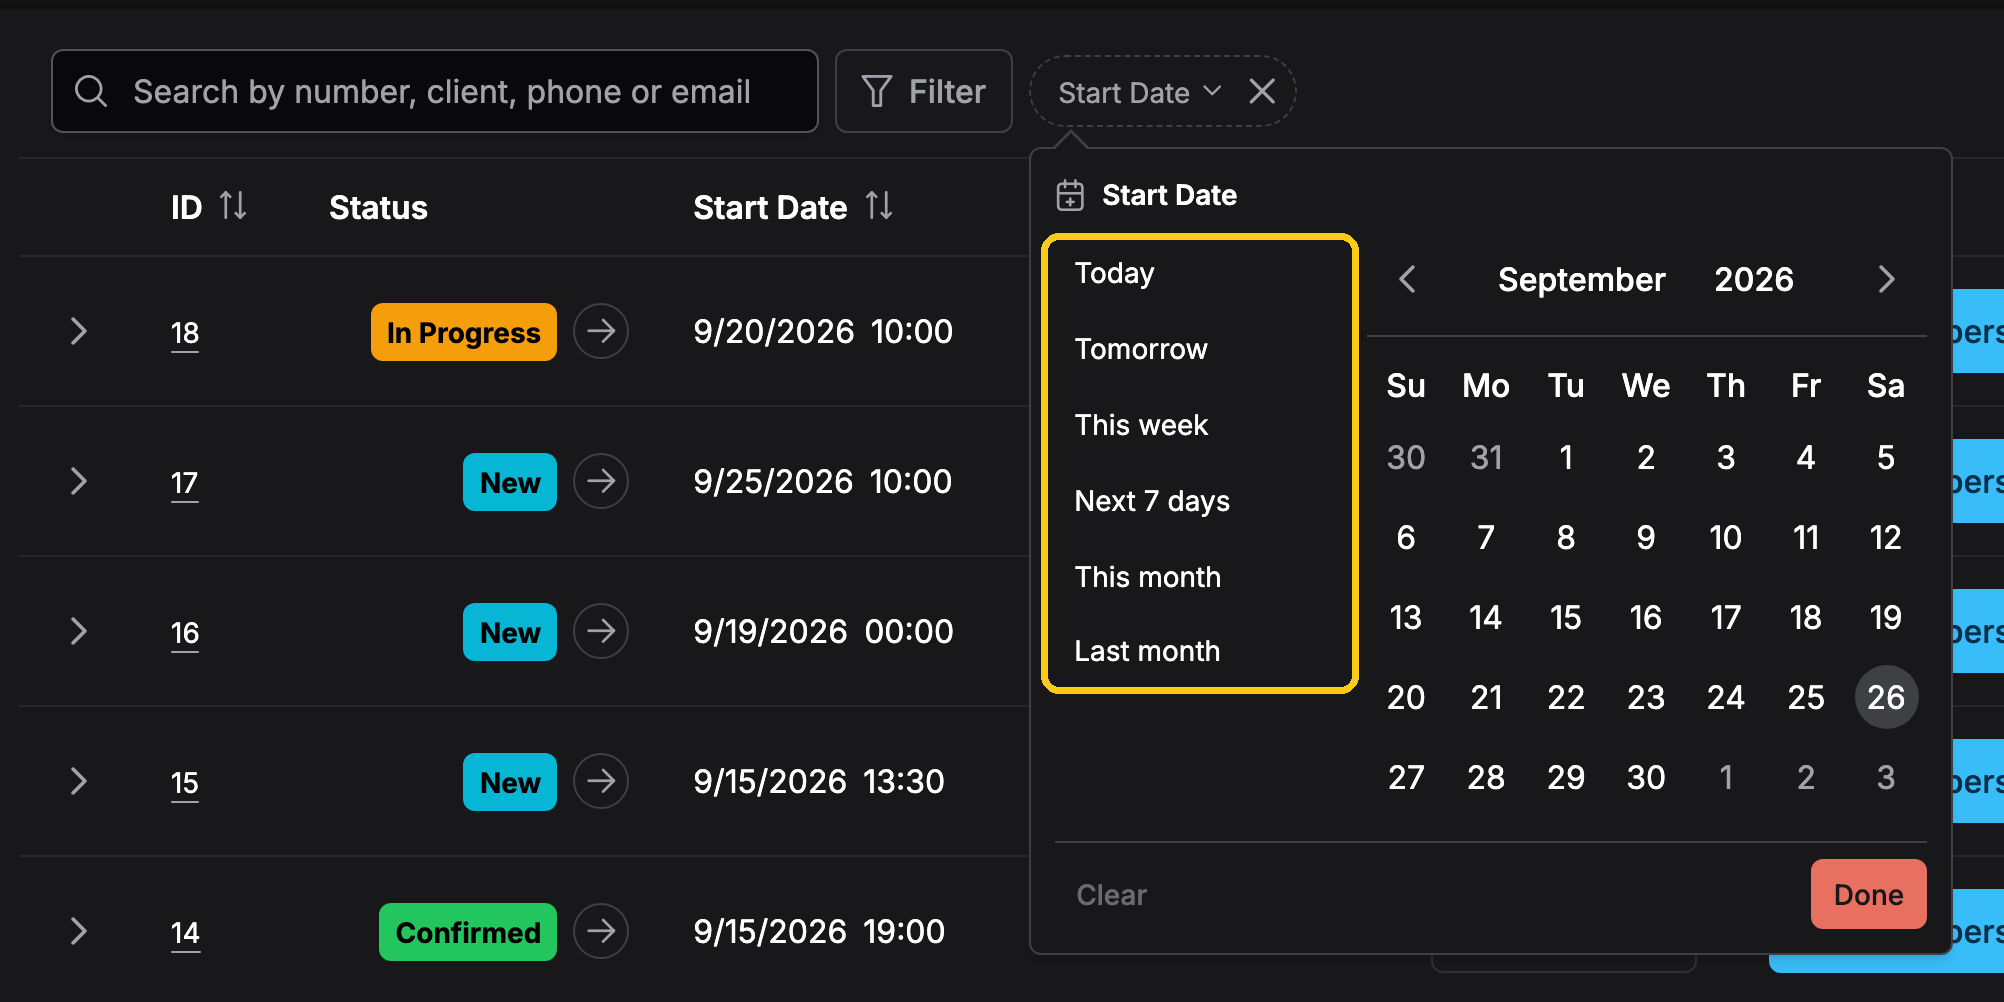Select September 15 in the calendar
Viewport: 2004px width, 1002px height.
pos(1565,617)
